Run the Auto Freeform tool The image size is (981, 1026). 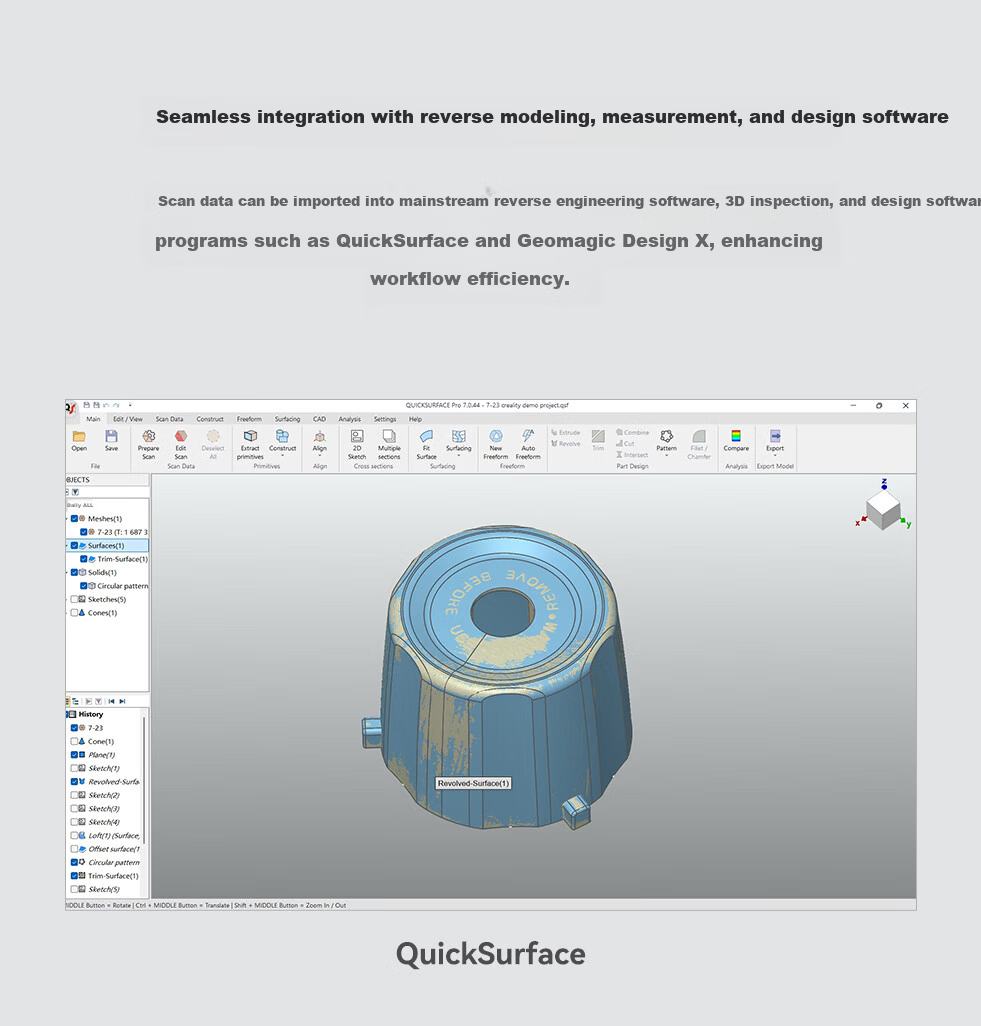(x=528, y=444)
